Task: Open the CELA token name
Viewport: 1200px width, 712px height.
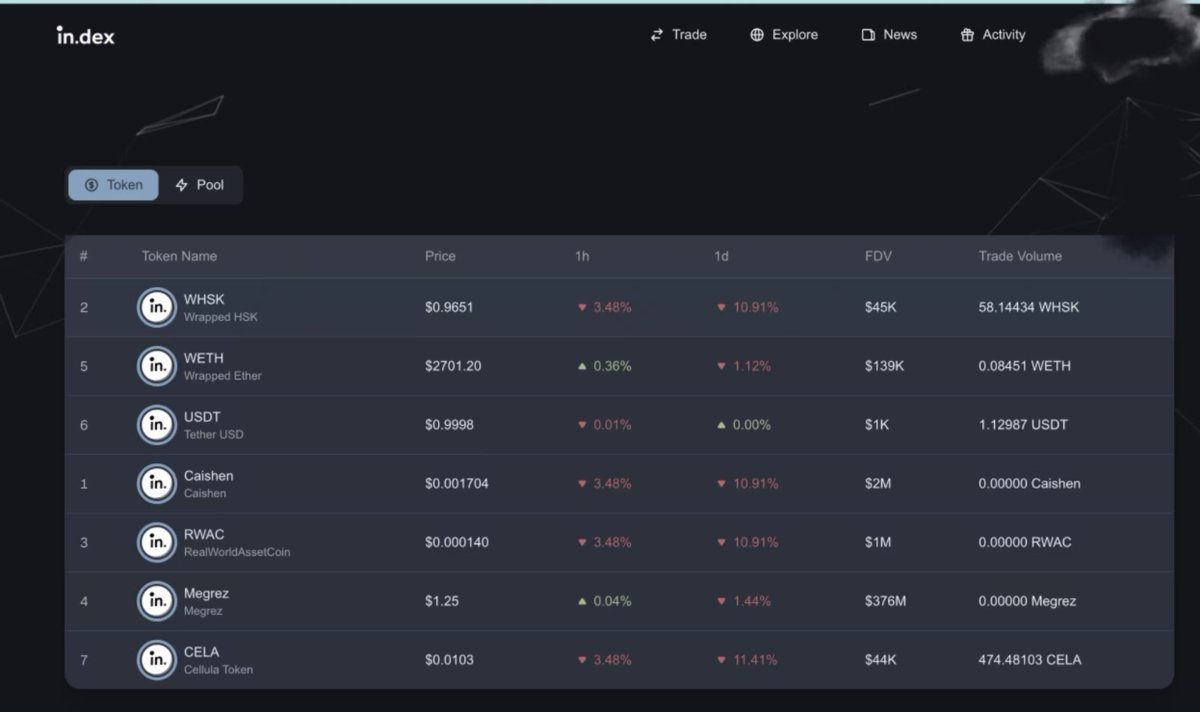Action: [x=201, y=652]
